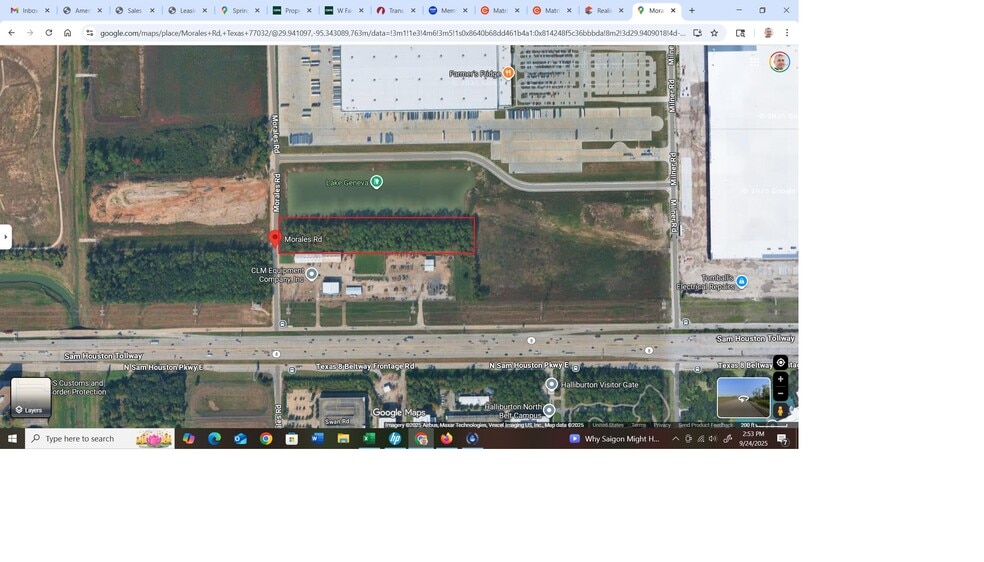Click the Why Saigon Might news widget
This screenshot has height=562, width=984.
[614, 438]
